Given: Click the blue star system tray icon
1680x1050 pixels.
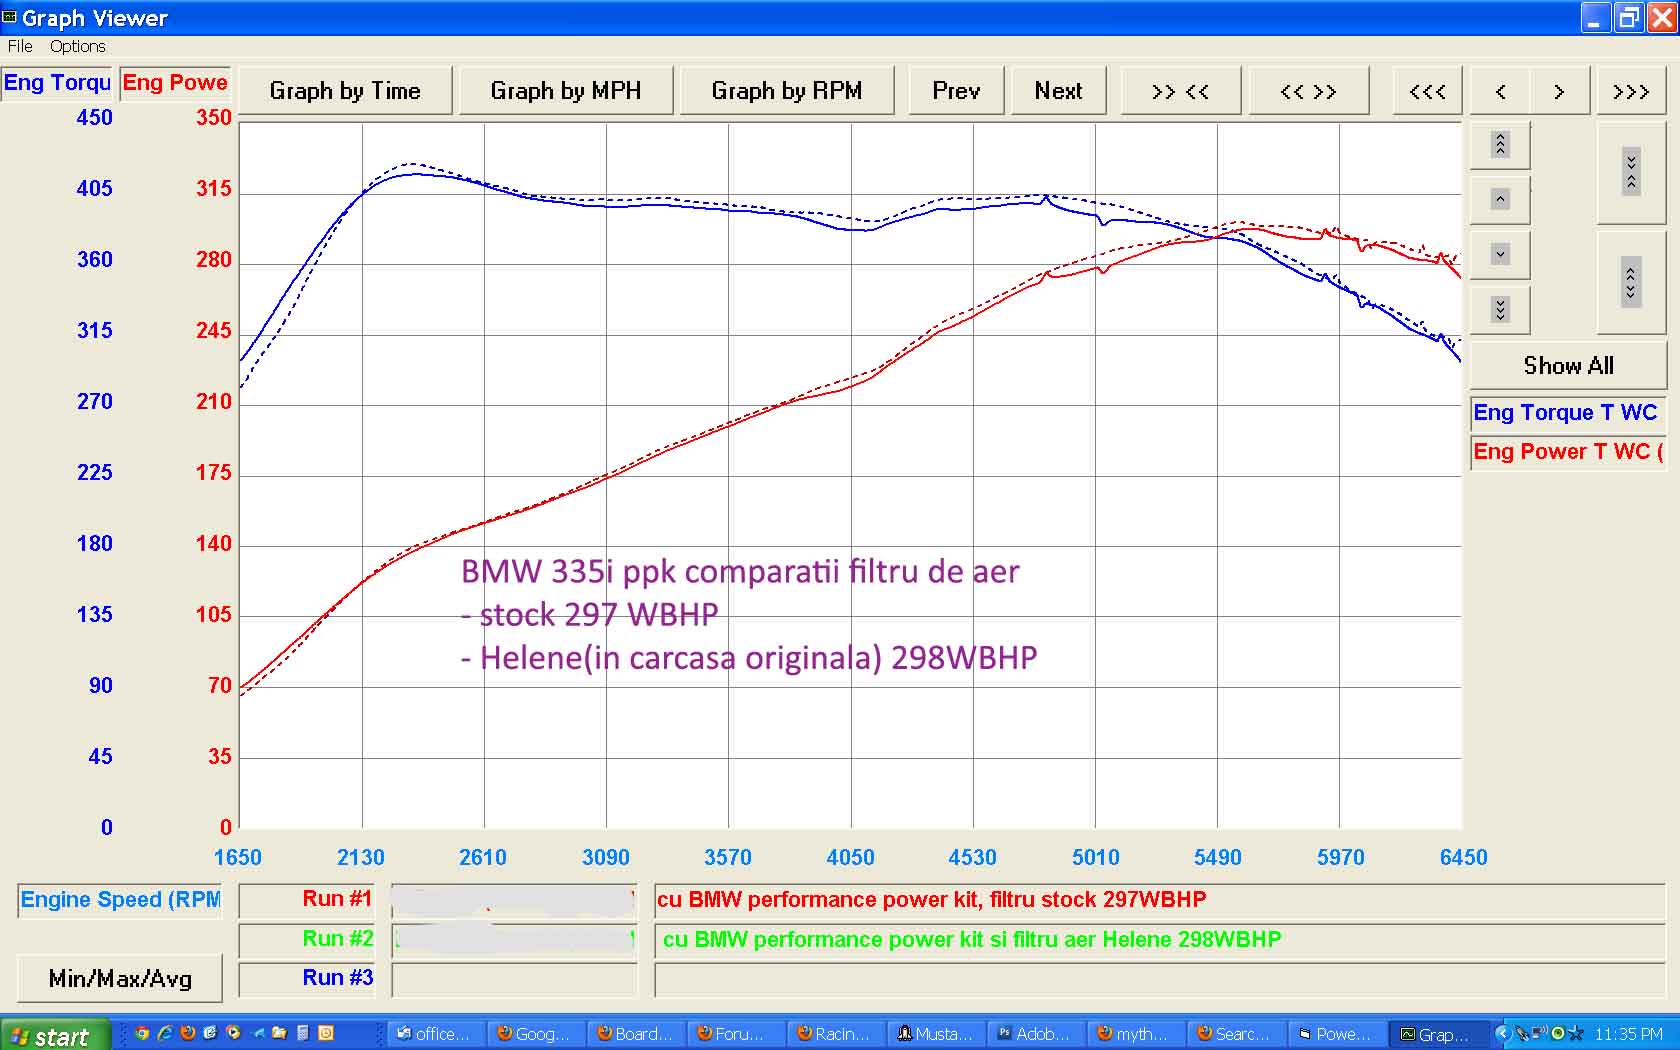Looking at the screenshot, I should point(1576,1034).
